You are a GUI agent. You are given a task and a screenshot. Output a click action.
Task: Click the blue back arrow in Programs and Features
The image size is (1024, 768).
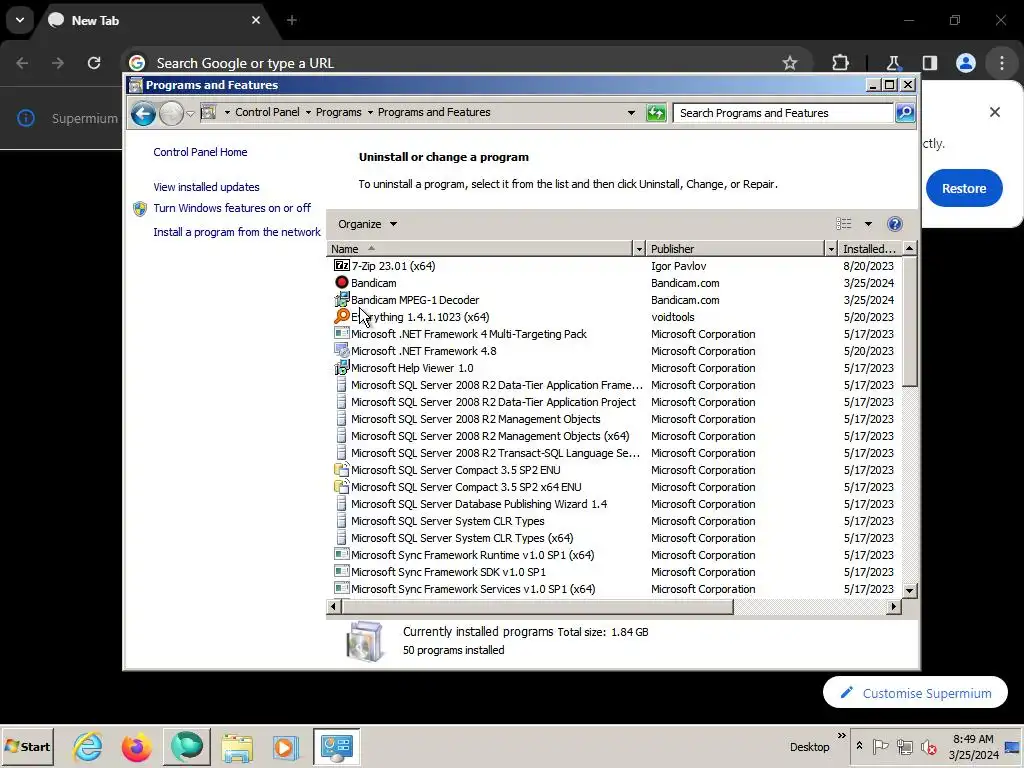pos(143,114)
